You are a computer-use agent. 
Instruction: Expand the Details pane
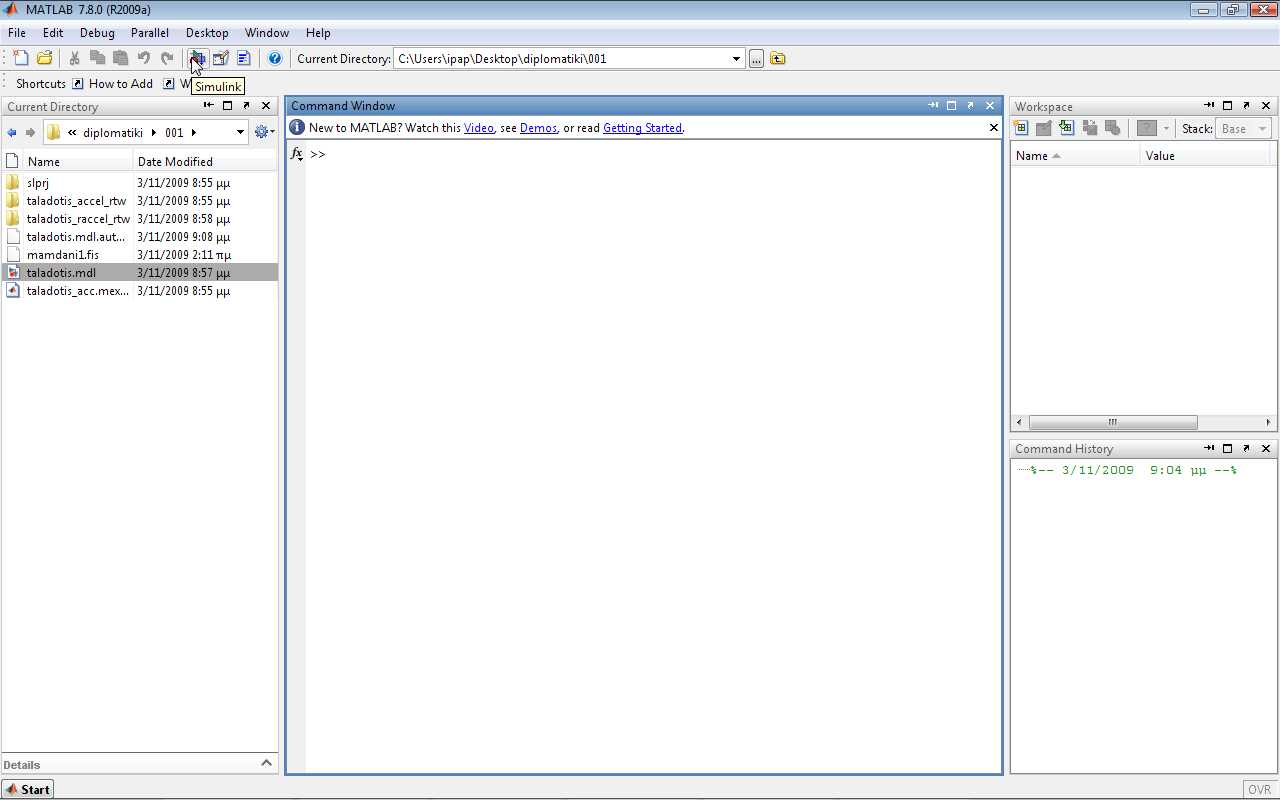coord(266,763)
